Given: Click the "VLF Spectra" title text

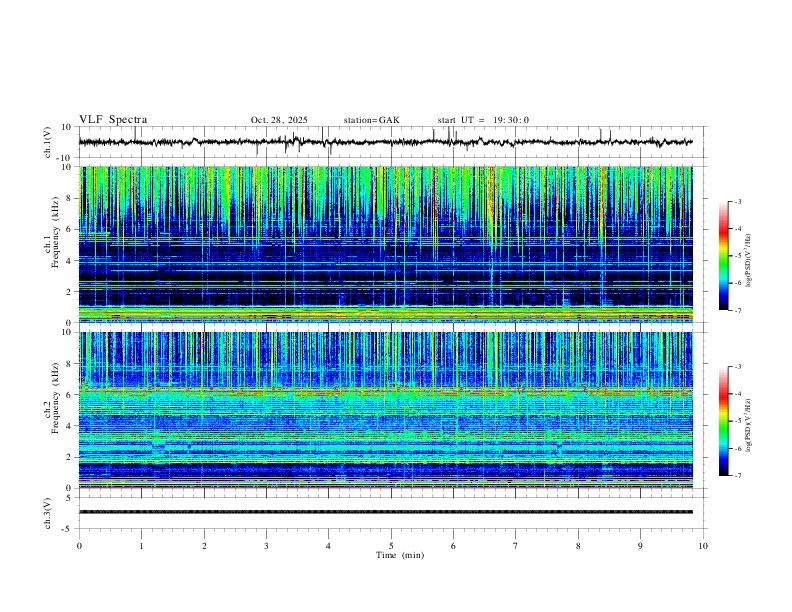Looking at the screenshot, I should point(113,120).
